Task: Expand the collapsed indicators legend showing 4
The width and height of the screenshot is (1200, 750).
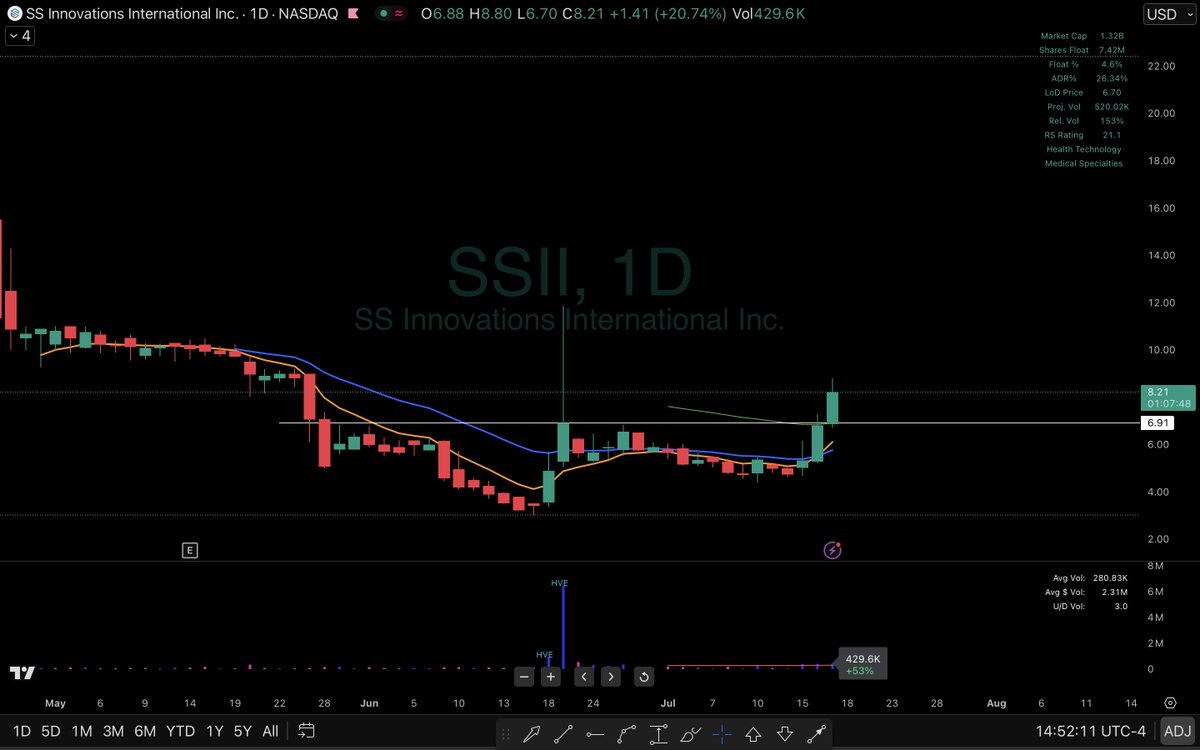Action: pos(18,36)
